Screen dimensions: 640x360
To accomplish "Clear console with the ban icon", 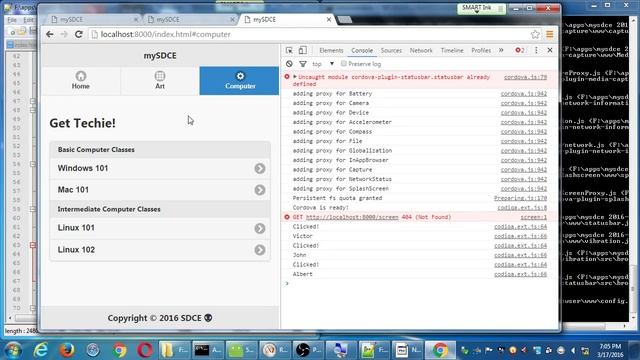I will point(289,64).
